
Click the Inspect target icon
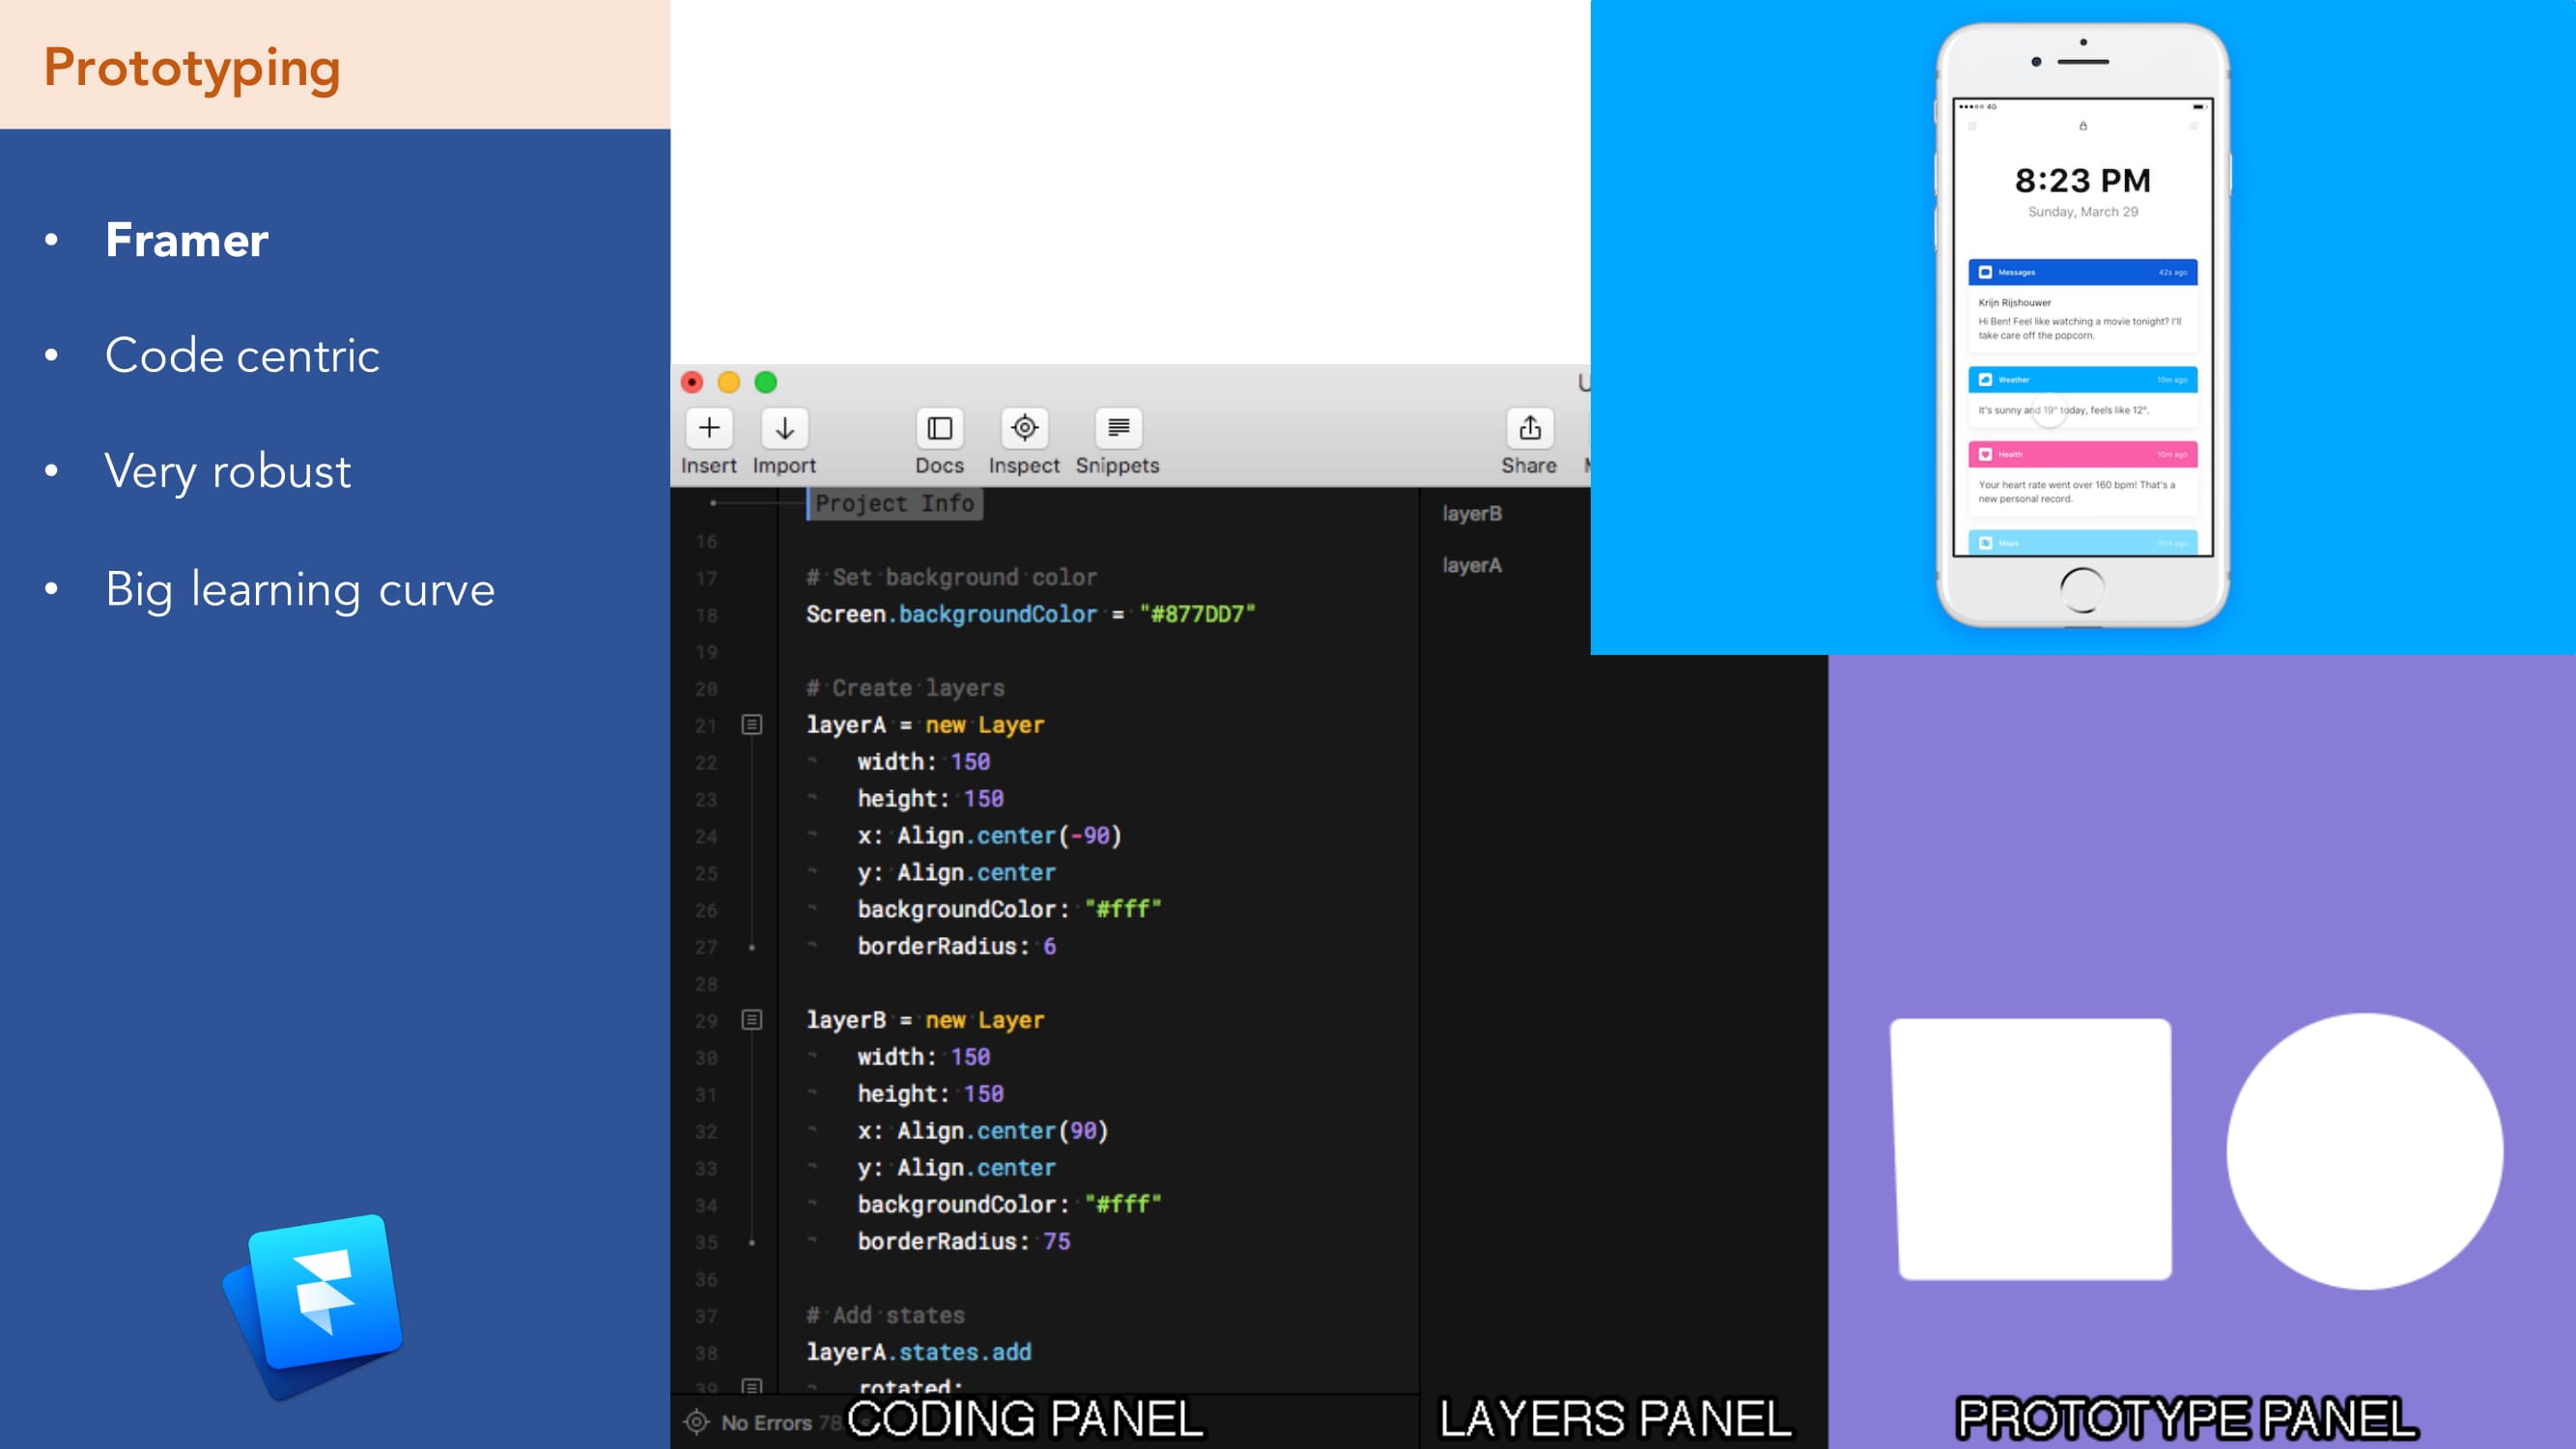[x=1024, y=428]
